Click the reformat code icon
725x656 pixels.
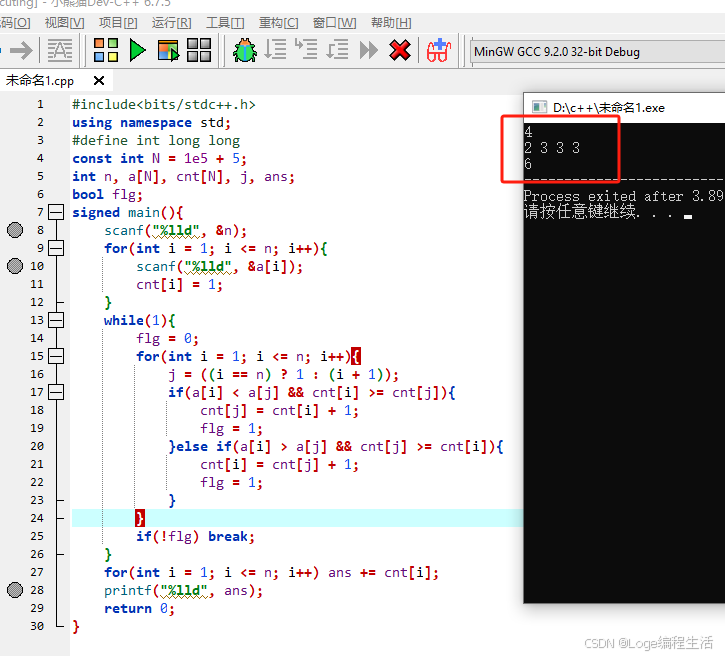tap(60, 50)
